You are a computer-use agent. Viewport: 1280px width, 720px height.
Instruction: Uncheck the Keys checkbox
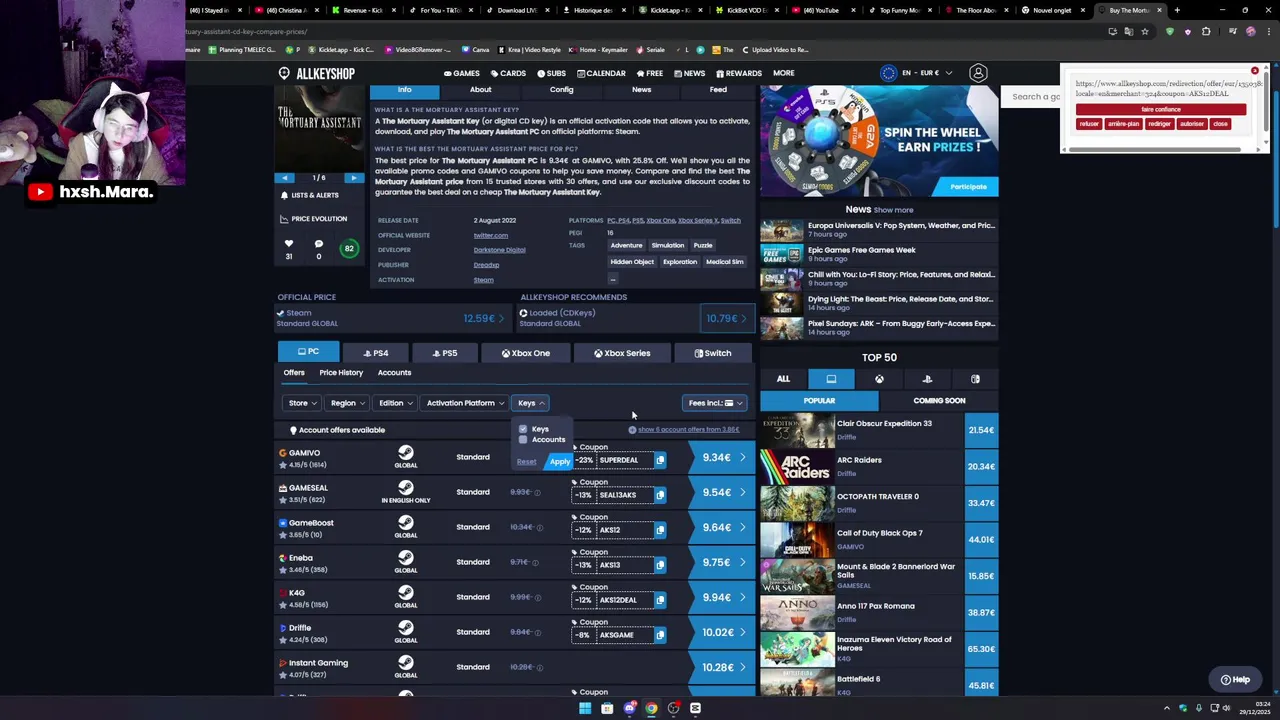coord(523,429)
